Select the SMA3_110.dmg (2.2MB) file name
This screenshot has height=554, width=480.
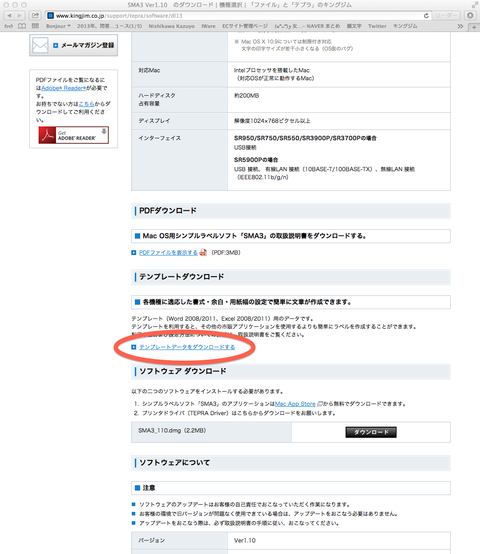(172, 430)
